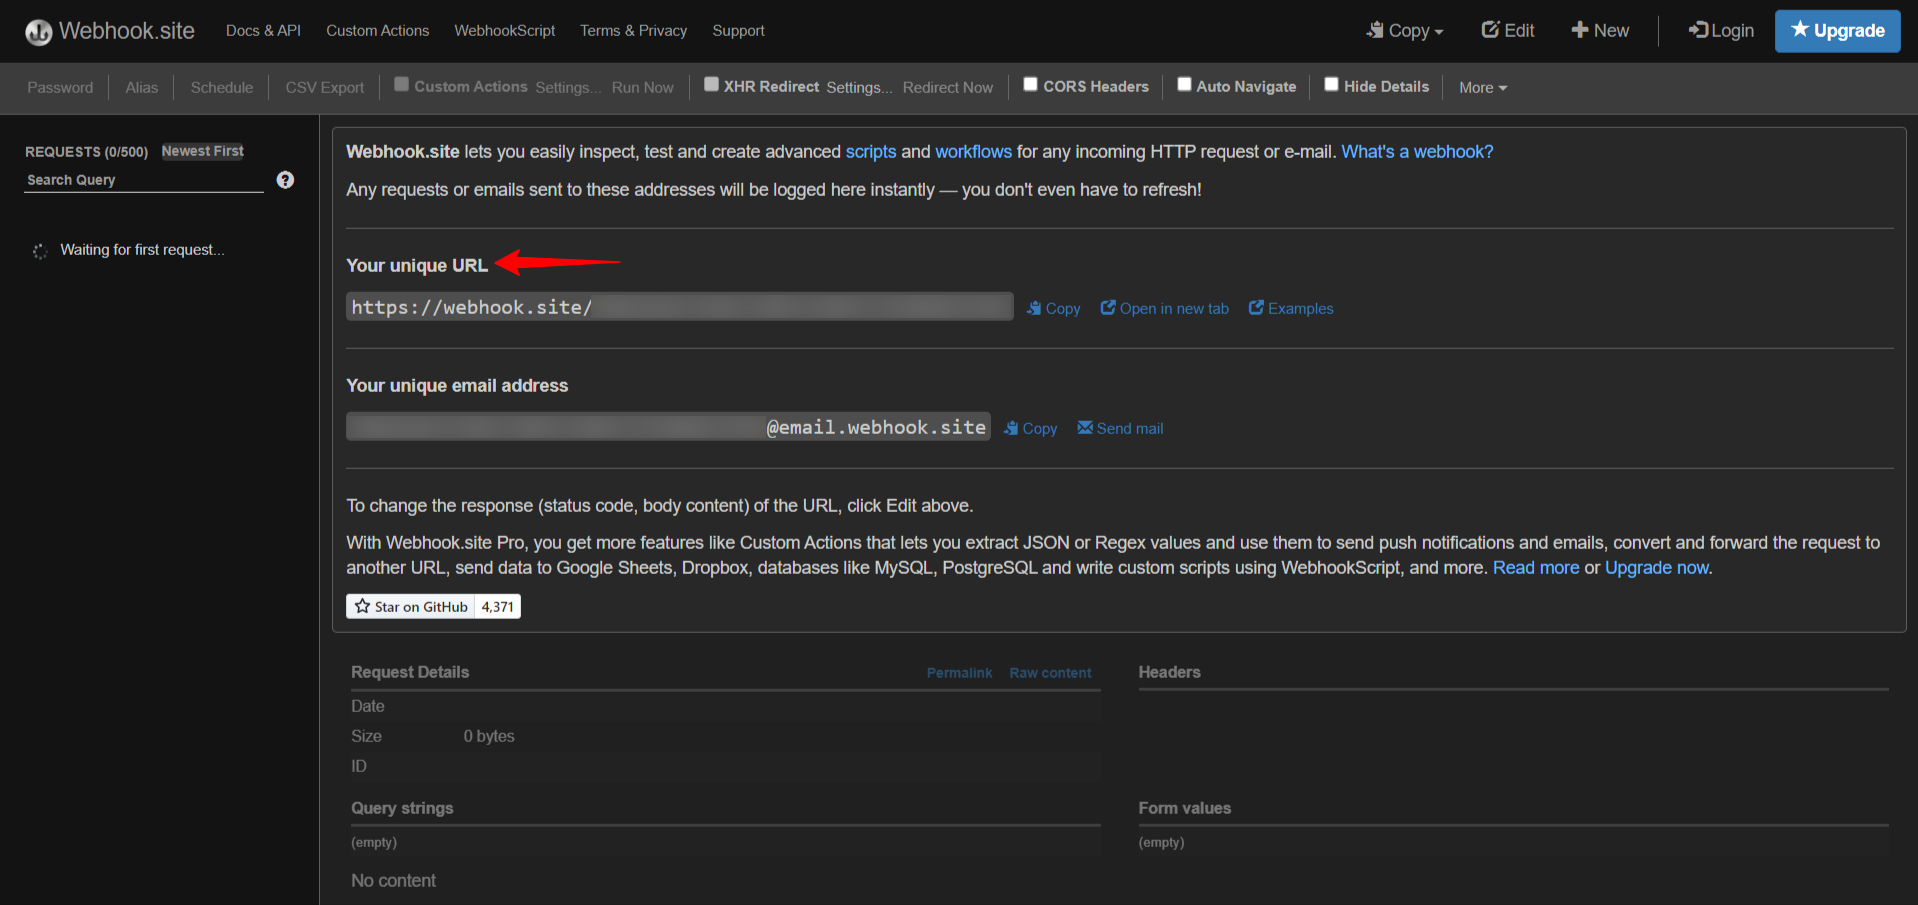This screenshot has width=1918, height=905.
Task: Copy the unique URL
Action: point(1053,308)
